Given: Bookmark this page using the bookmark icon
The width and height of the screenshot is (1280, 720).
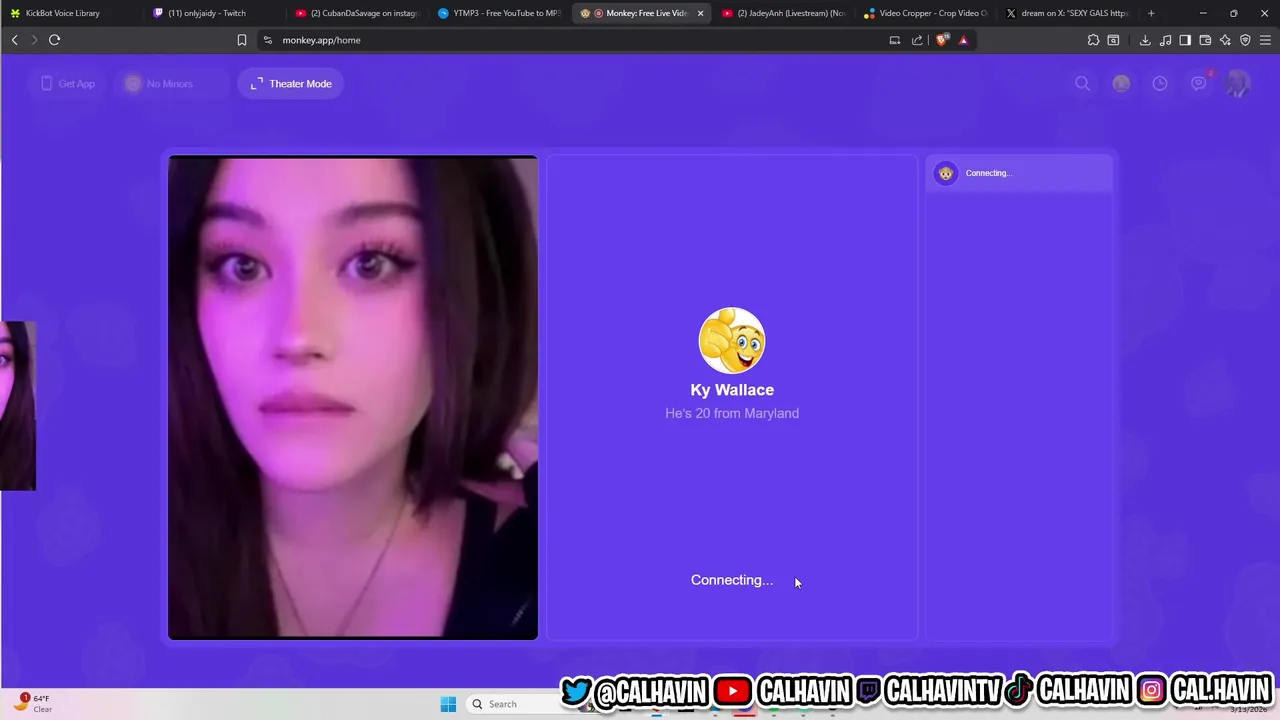Looking at the screenshot, I should click(x=242, y=40).
